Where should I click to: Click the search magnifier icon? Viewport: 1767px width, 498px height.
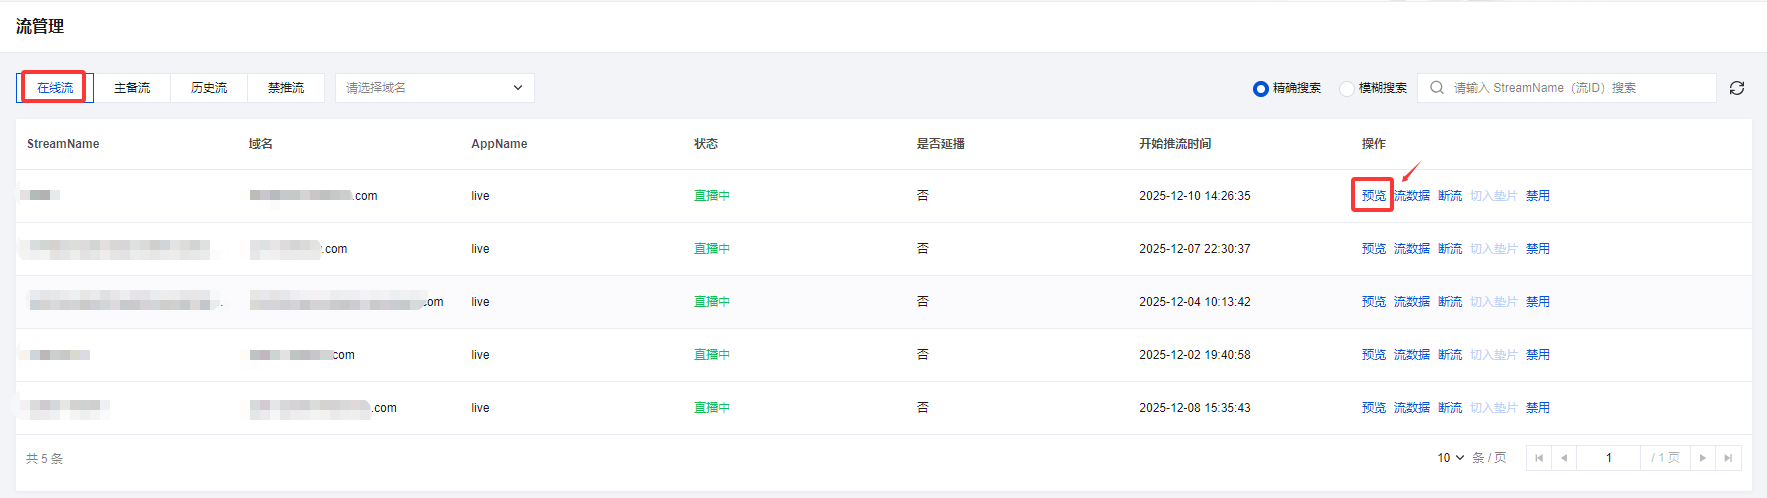pos(1437,88)
